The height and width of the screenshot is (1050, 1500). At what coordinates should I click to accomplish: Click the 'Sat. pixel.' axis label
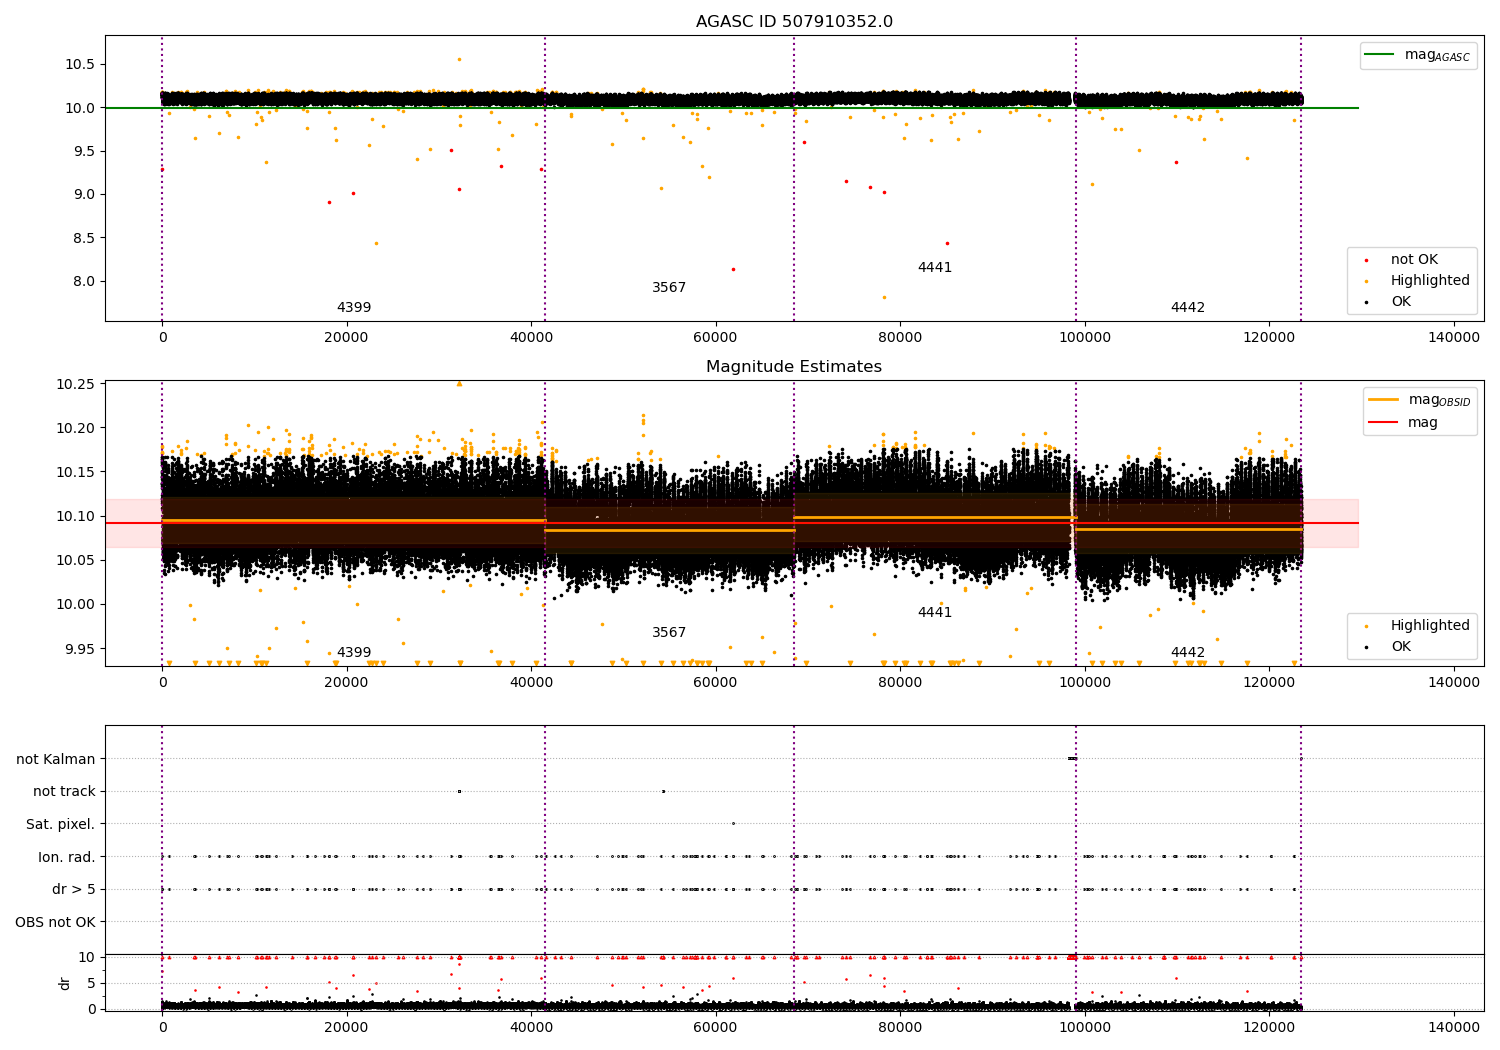point(61,825)
